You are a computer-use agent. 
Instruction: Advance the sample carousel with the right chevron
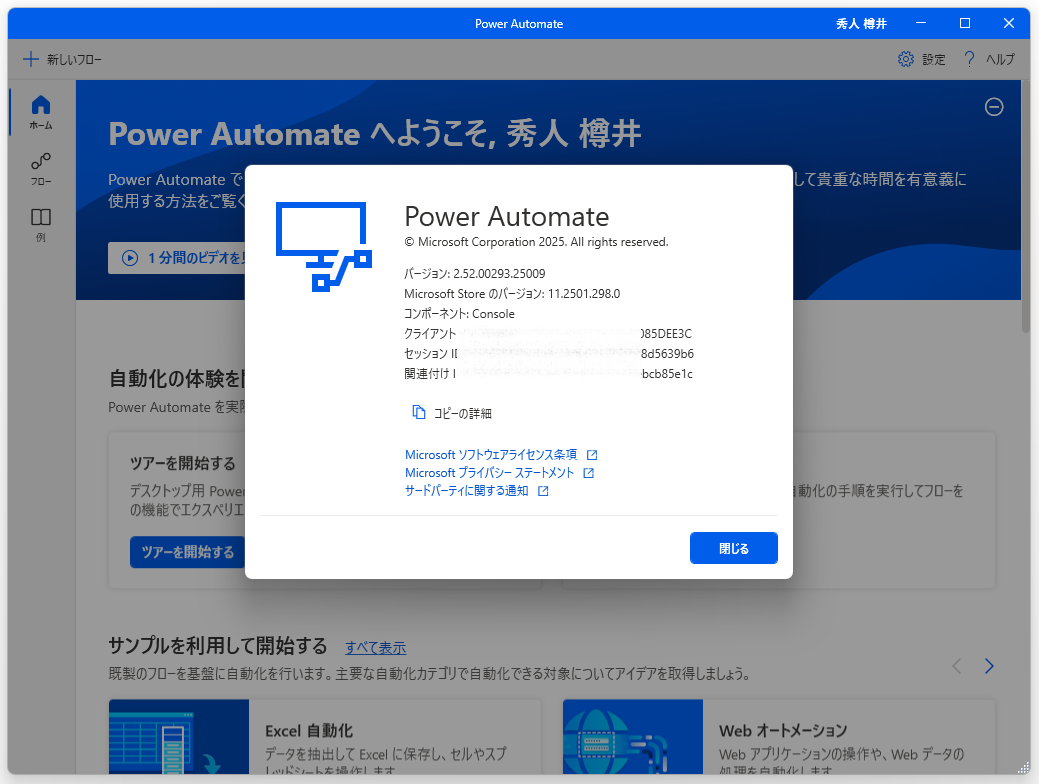coord(989,665)
